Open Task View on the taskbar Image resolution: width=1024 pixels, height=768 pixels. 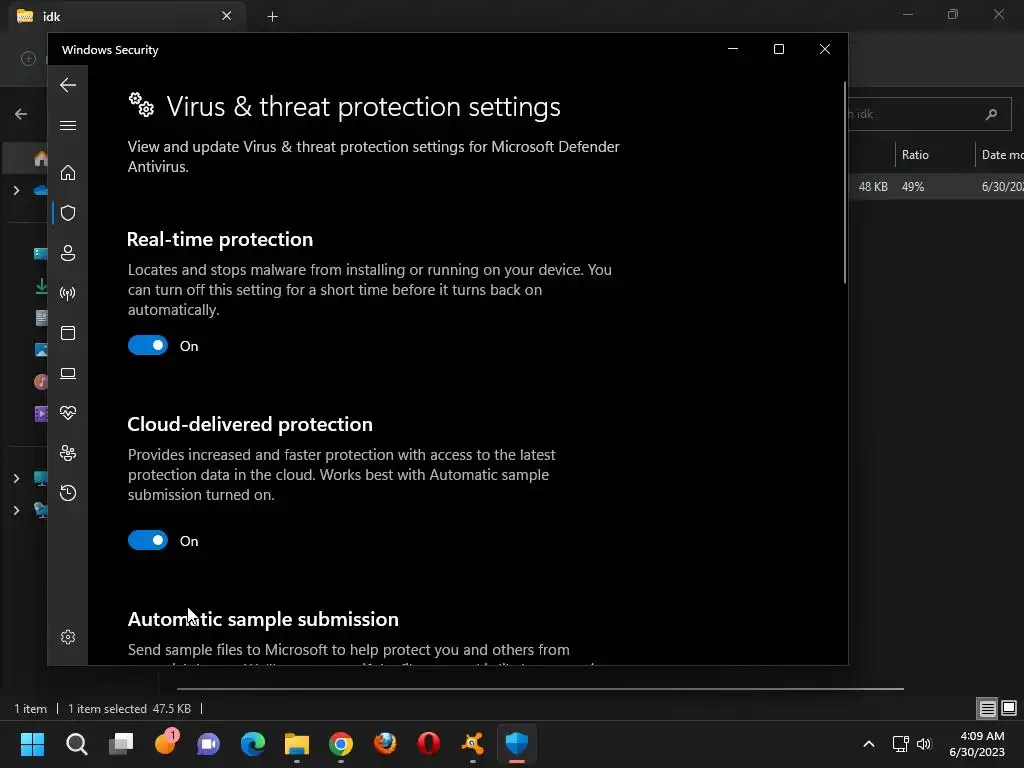[x=121, y=744]
